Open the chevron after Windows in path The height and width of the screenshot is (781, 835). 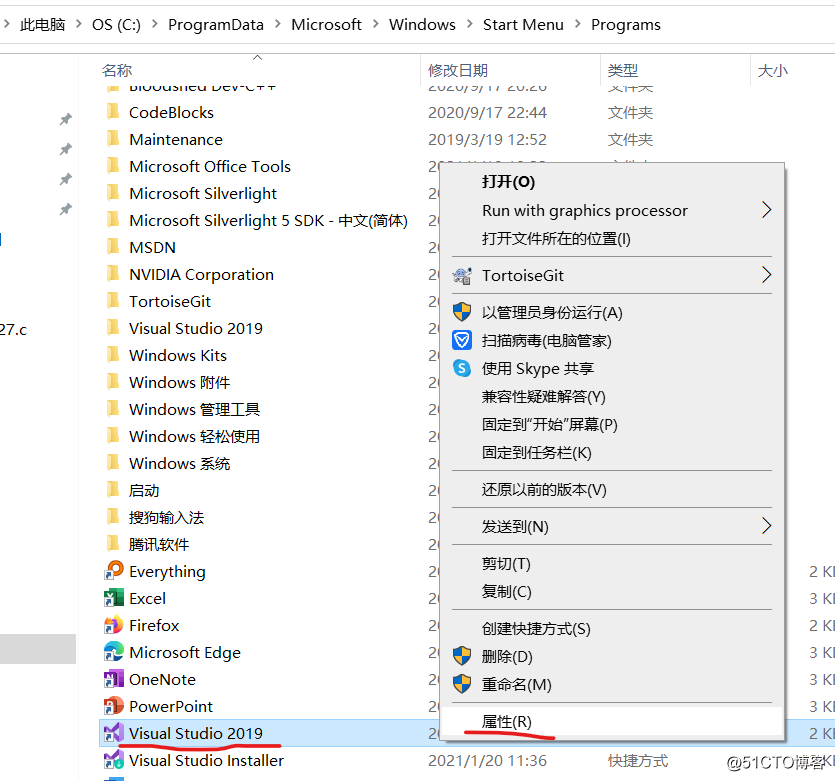(x=469, y=24)
